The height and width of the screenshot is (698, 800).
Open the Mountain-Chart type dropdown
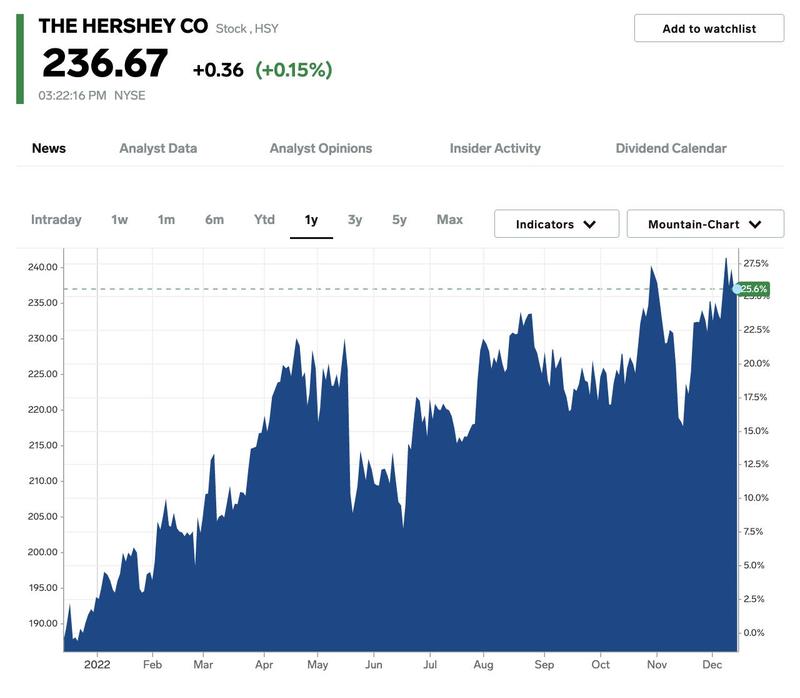pos(705,224)
